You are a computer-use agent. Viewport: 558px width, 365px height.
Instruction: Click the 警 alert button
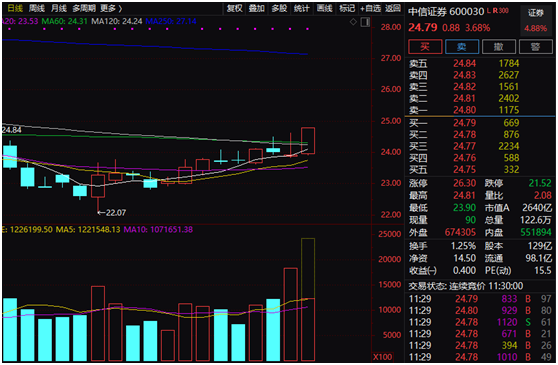point(536,47)
